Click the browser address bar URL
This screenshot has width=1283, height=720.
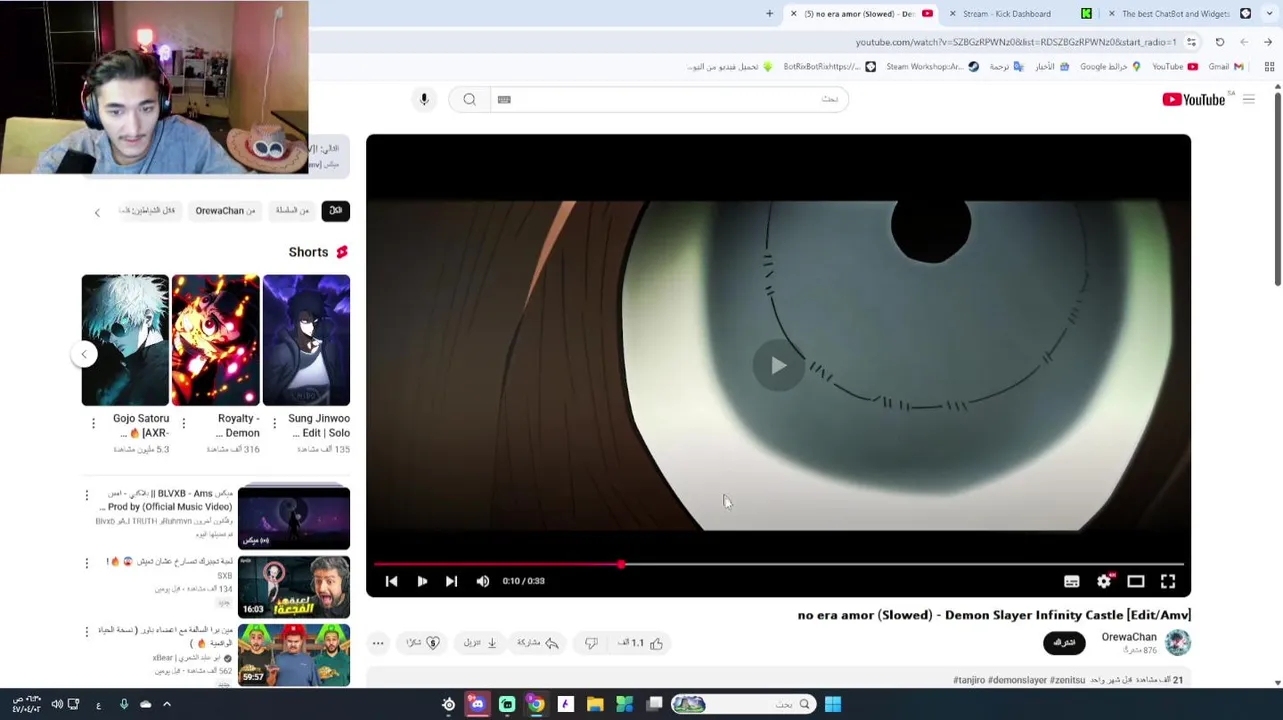click(1016, 42)
